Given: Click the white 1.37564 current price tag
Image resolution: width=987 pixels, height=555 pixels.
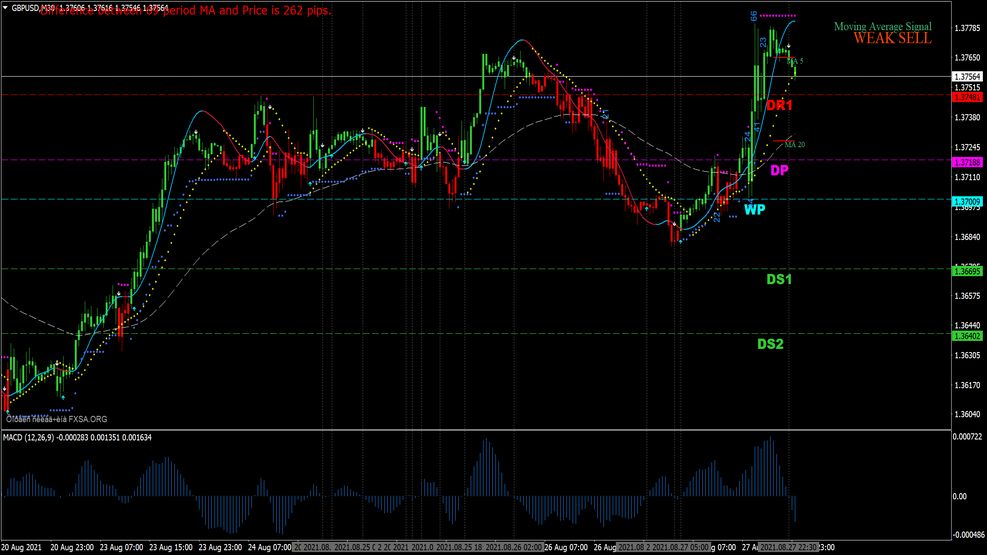Looking at the screenshot, I should pos(966,77).
